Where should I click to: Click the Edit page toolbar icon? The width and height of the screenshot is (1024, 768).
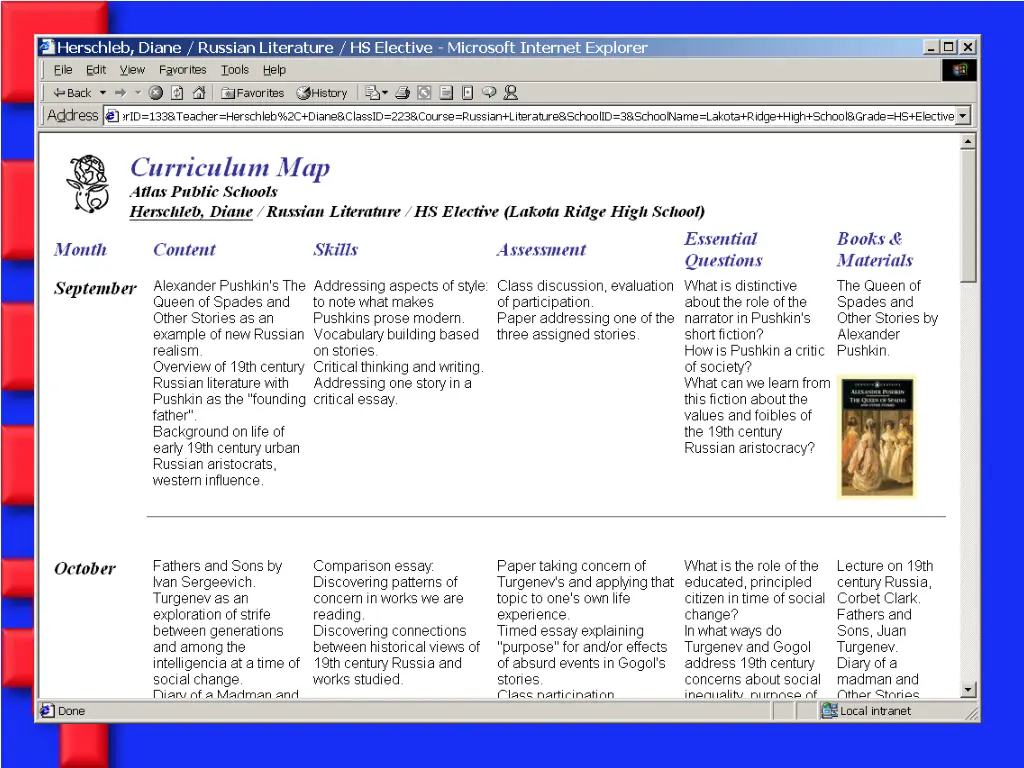(424, 93)
